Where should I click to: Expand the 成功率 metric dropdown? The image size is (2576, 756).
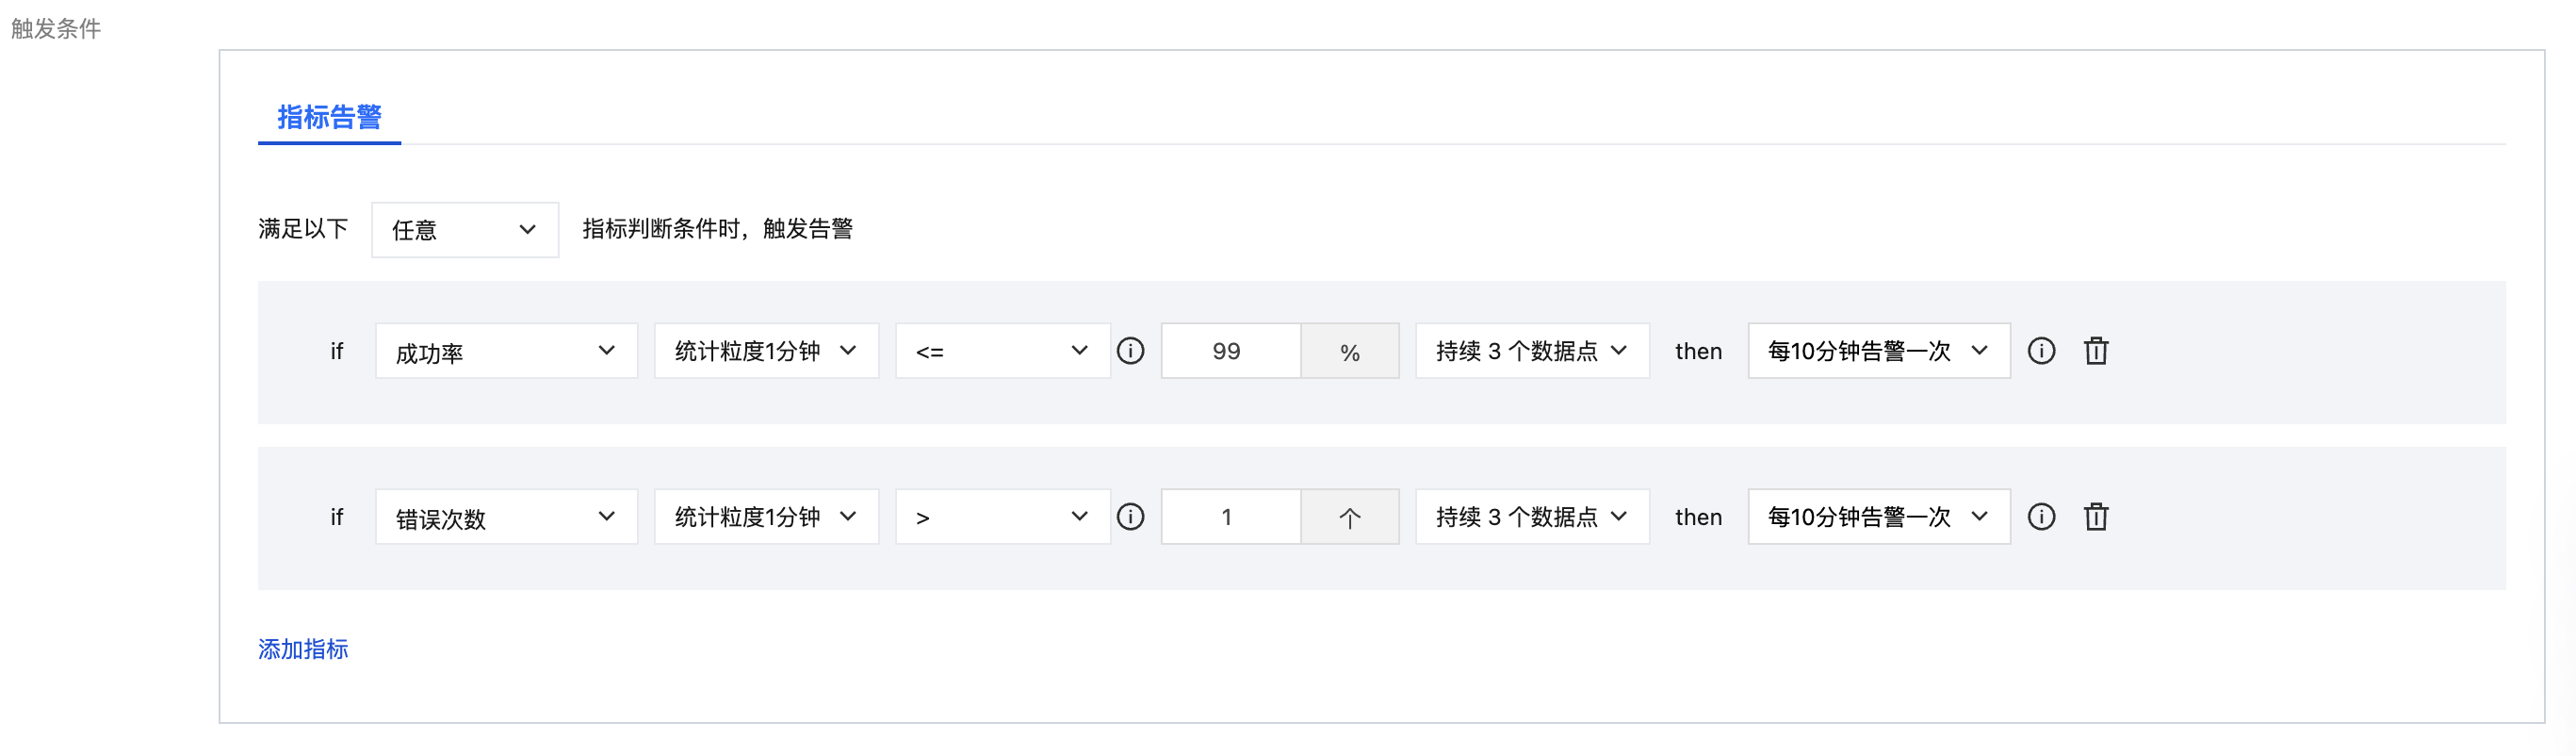coord(506,351)
